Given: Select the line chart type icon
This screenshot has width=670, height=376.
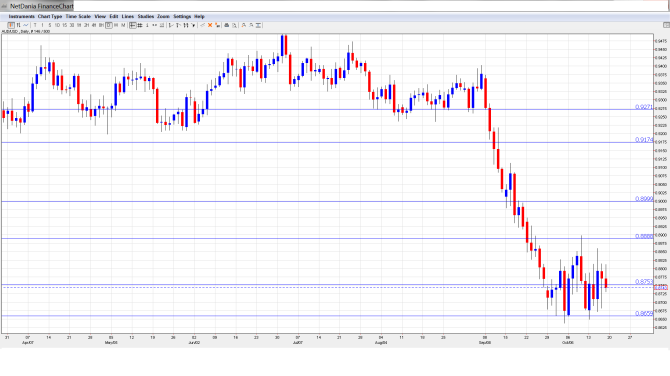Looking at the screenshot, I should click(x=26, y=25).
